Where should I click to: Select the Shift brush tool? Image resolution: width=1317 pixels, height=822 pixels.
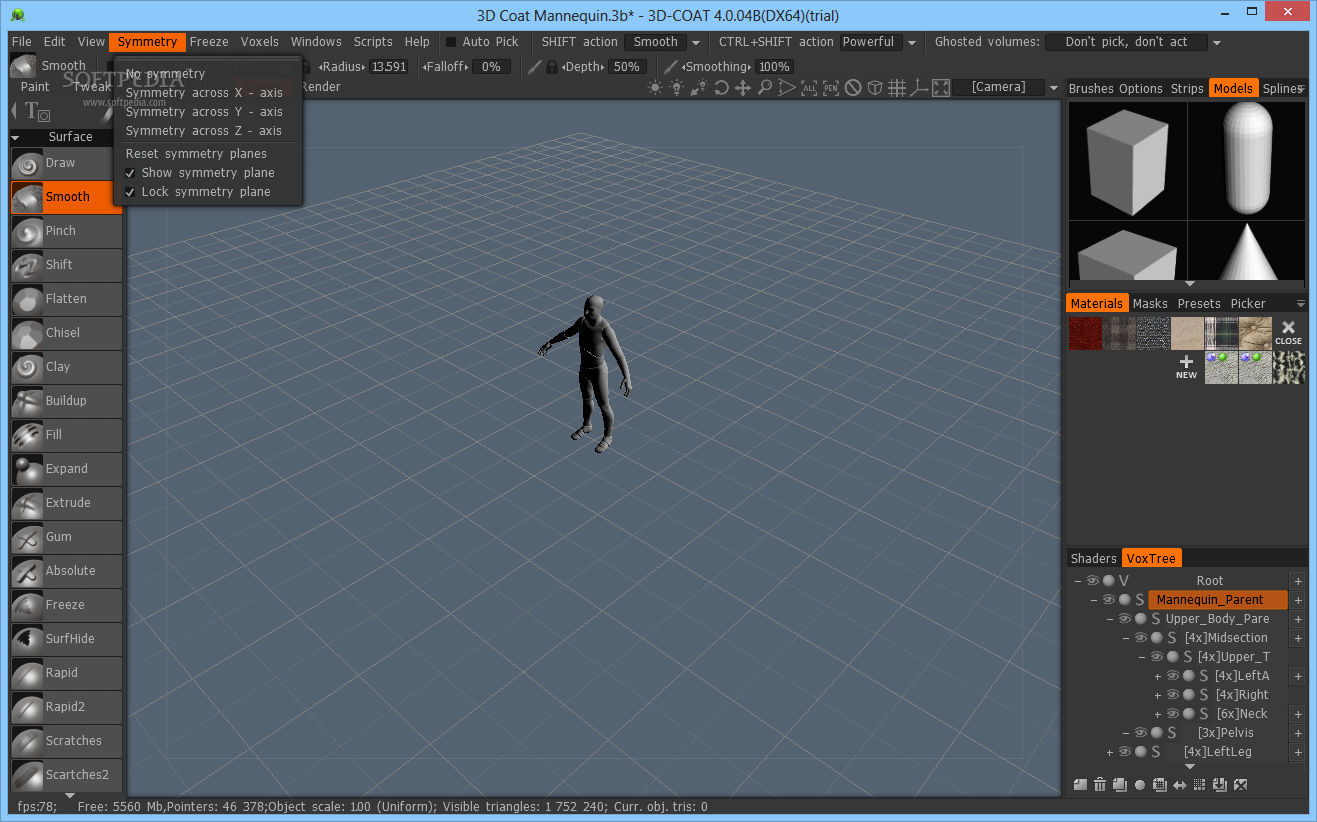pyautogui.click(x=66, y=265)
